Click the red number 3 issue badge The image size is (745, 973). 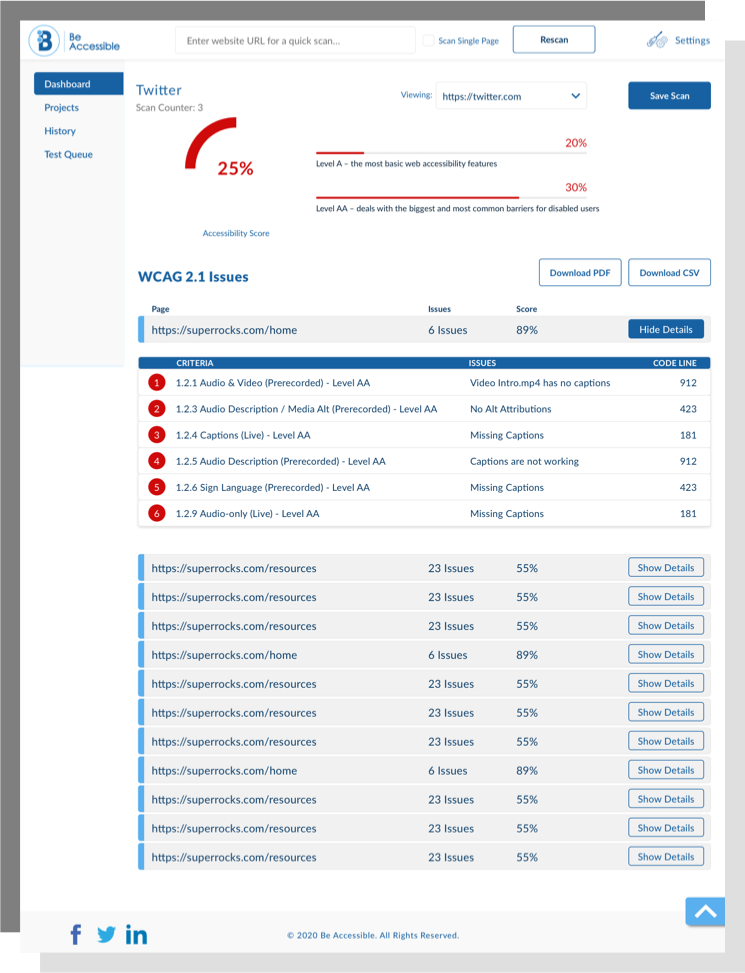(x=157, y=435)
